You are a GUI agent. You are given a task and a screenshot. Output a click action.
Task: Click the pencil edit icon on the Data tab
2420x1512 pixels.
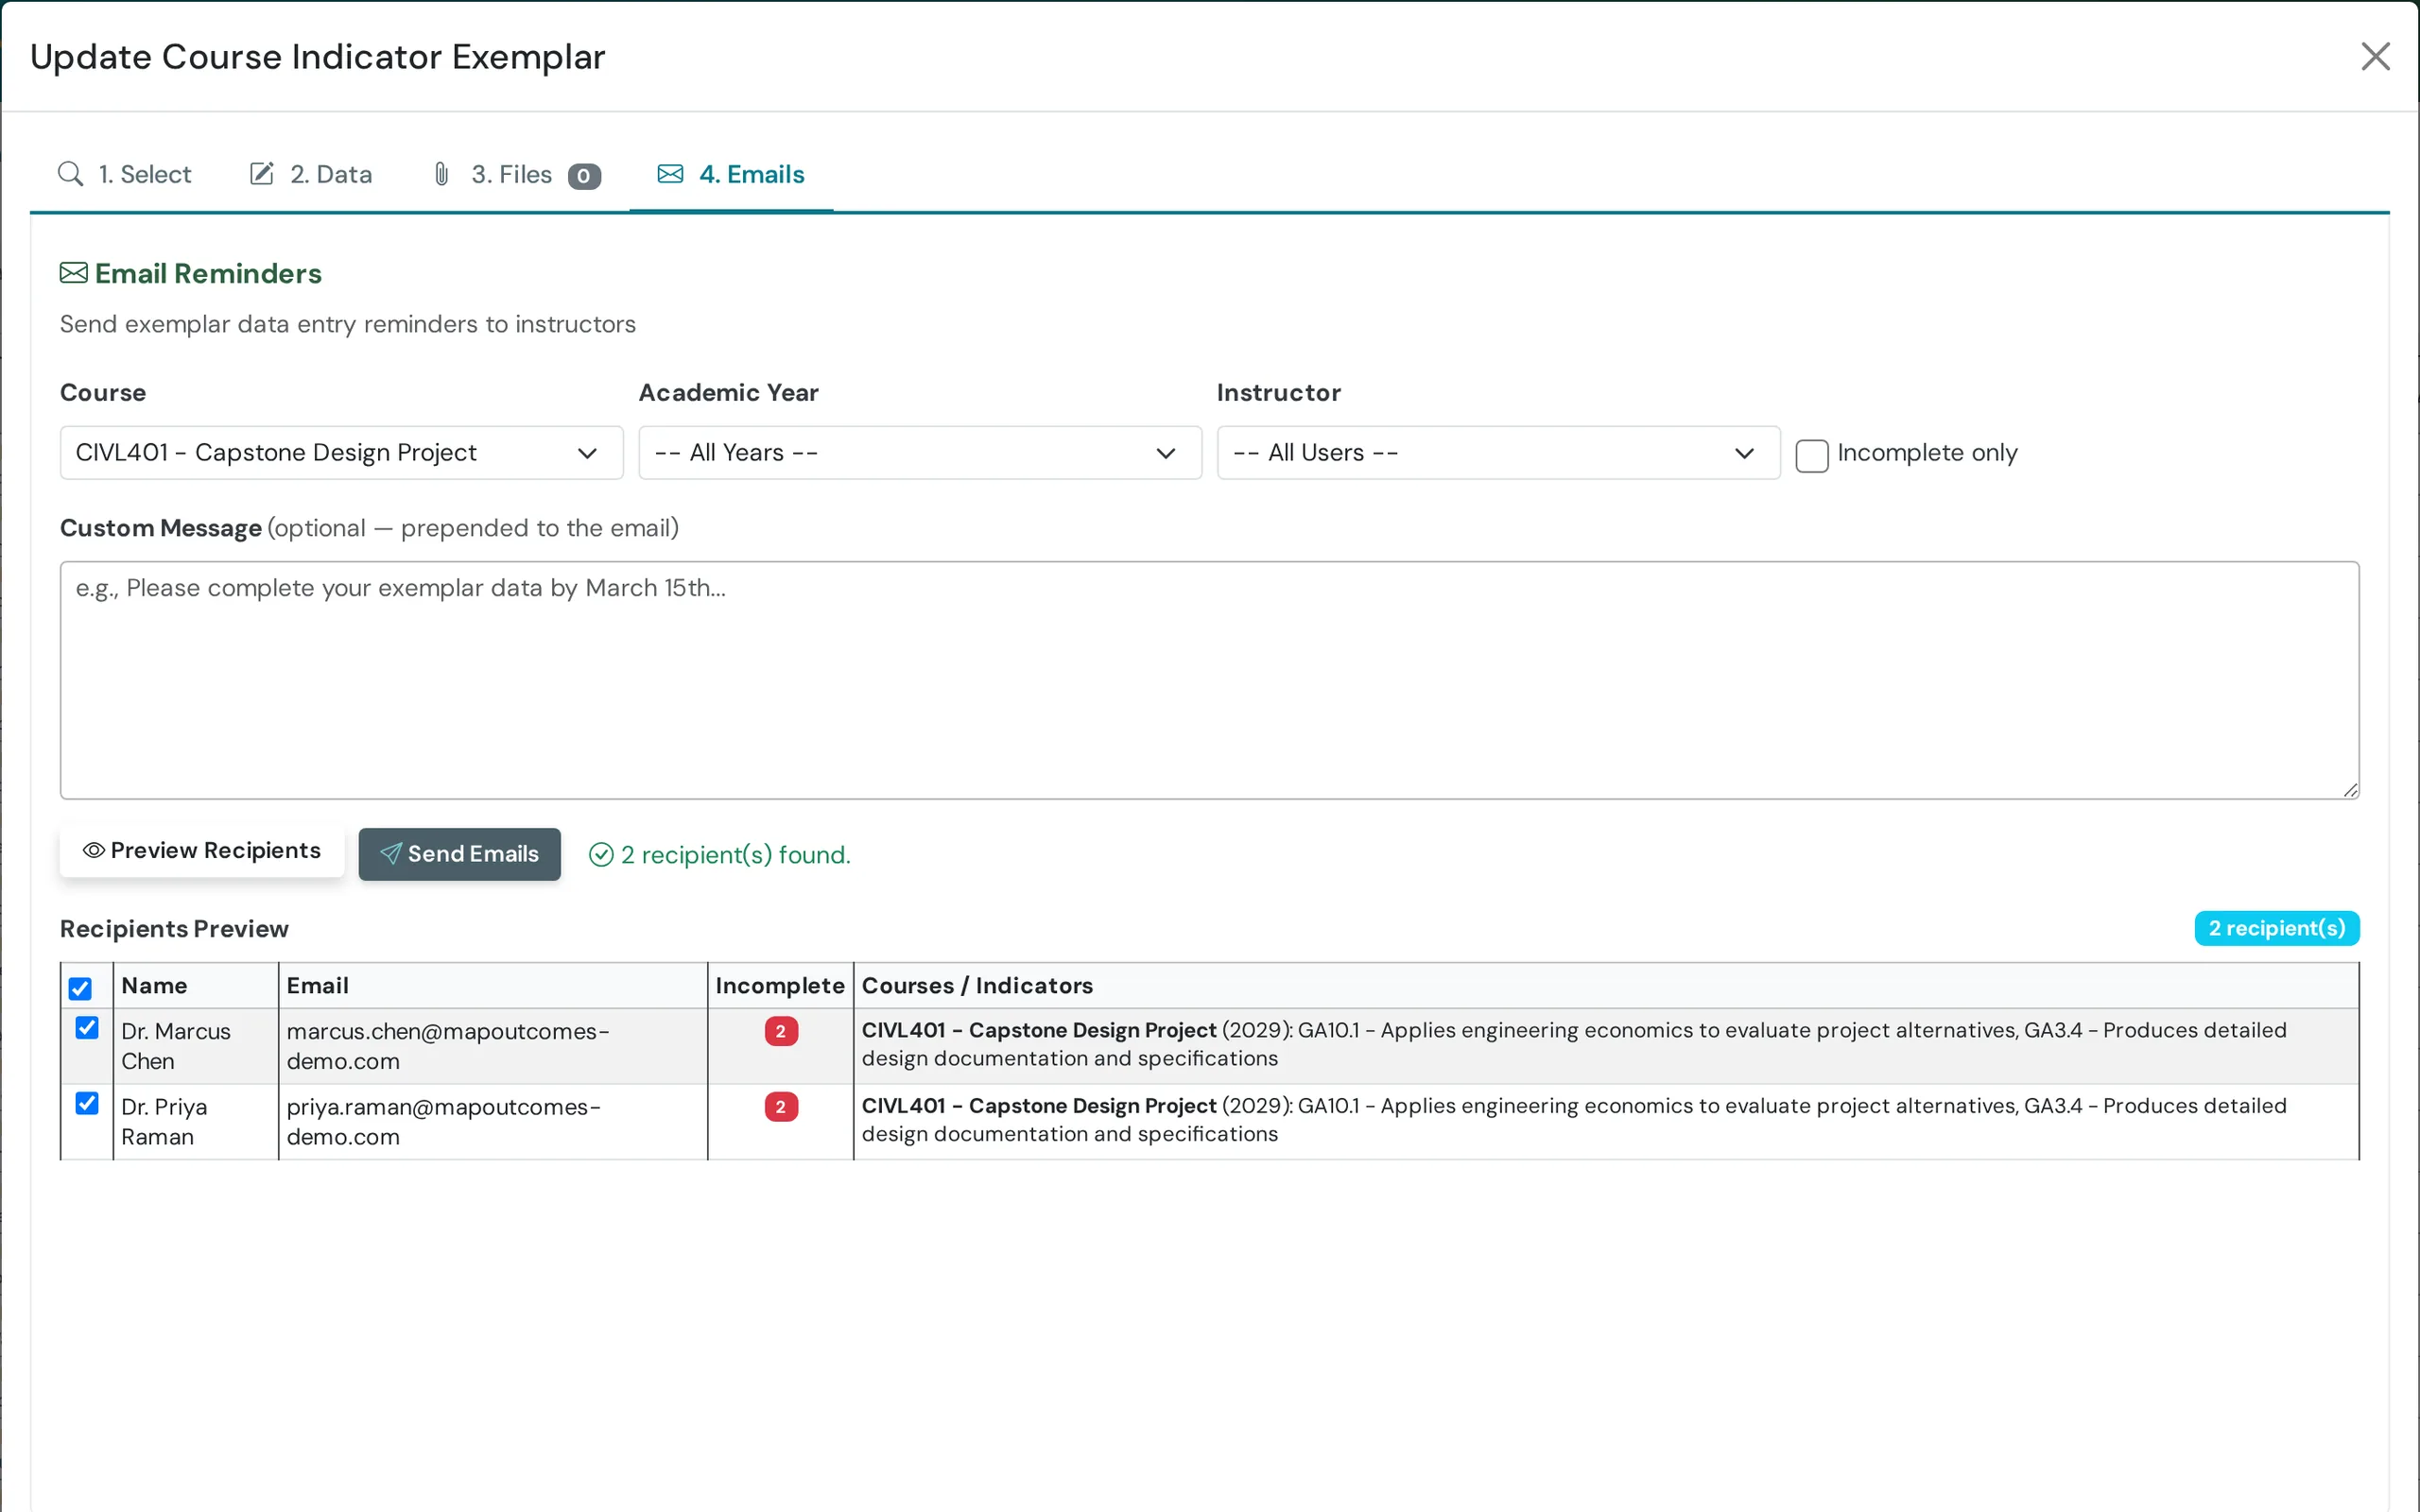(x=261, y=174)
